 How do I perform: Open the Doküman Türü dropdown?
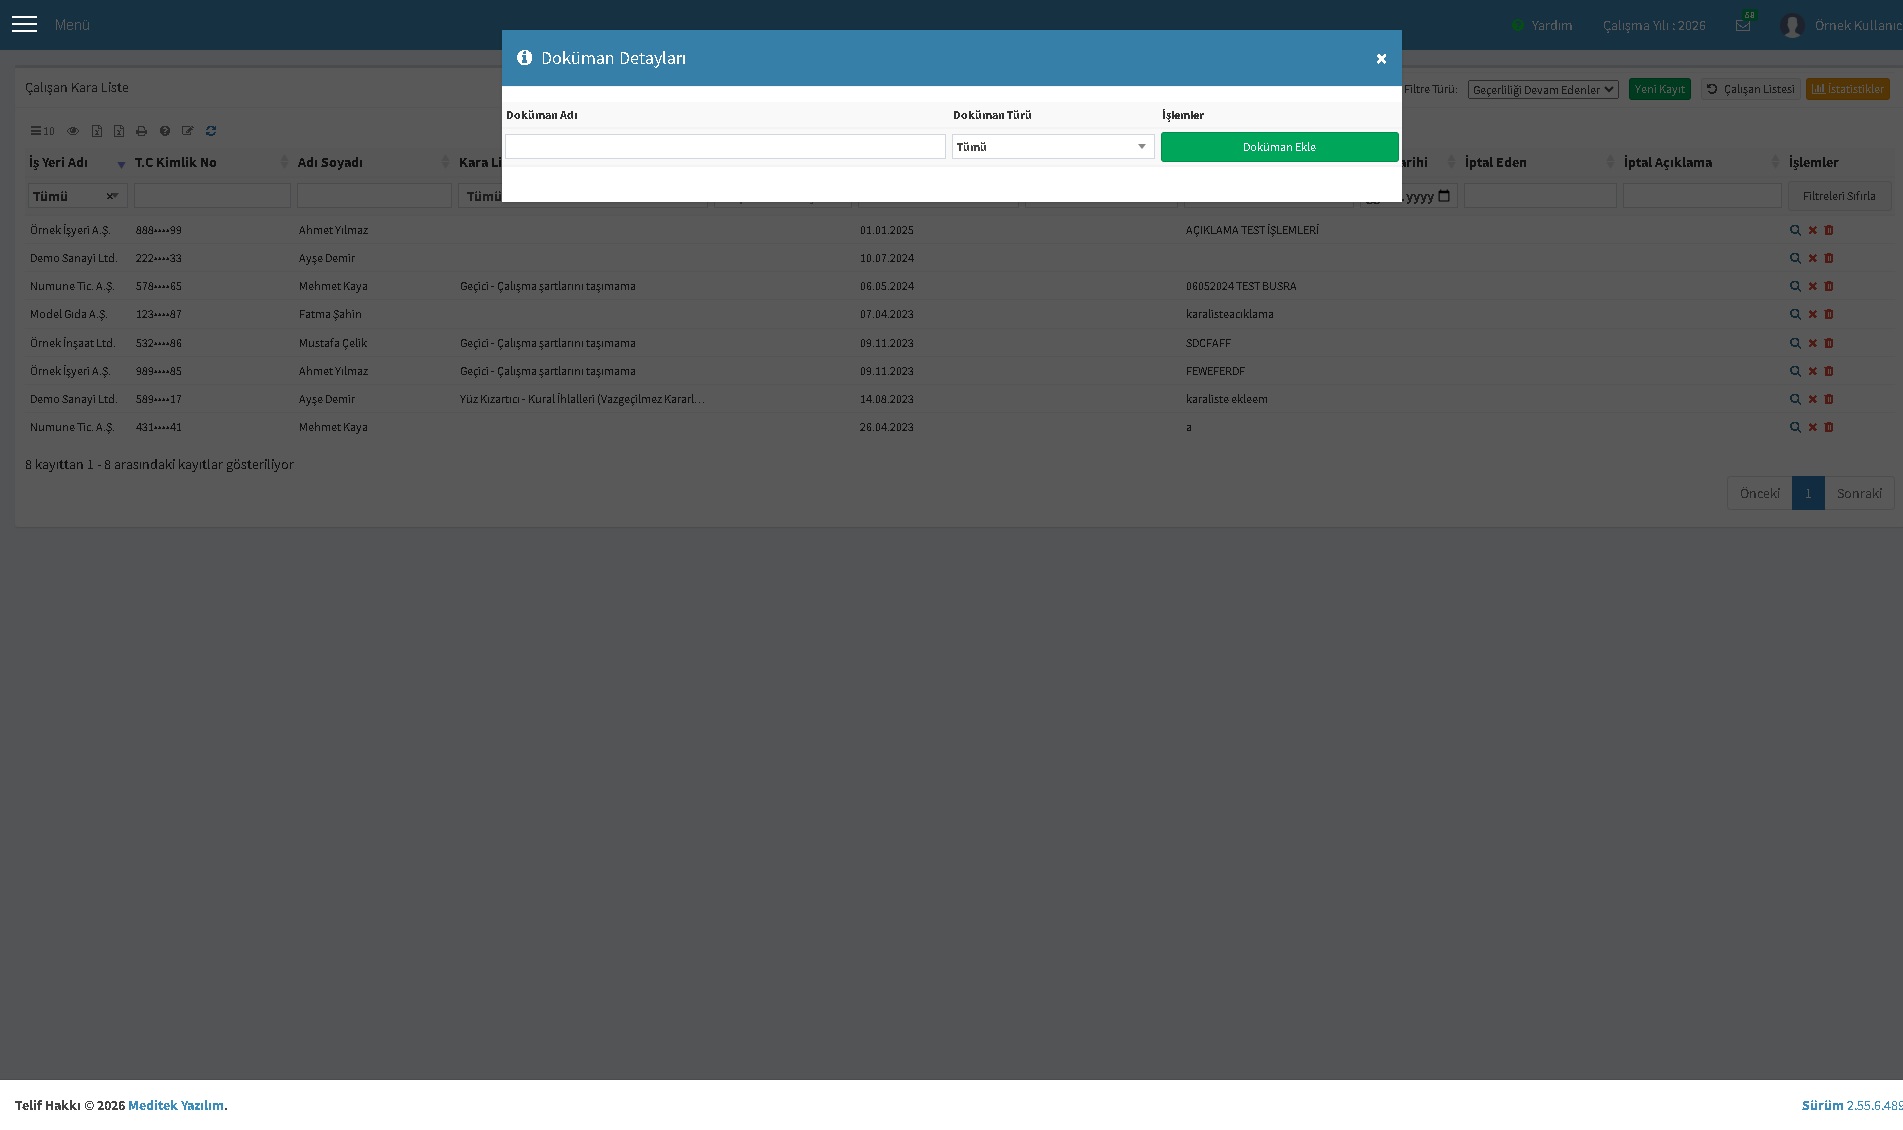coord(1053,147)
